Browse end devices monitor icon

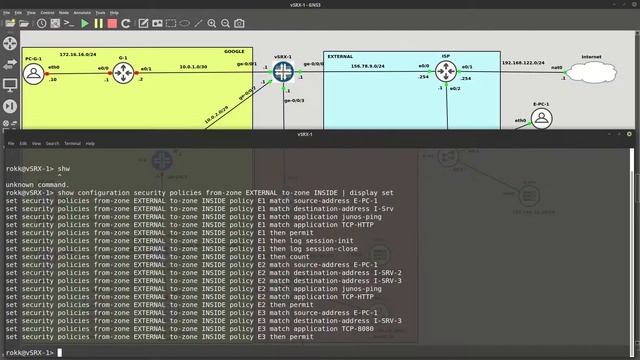[10, 85]
